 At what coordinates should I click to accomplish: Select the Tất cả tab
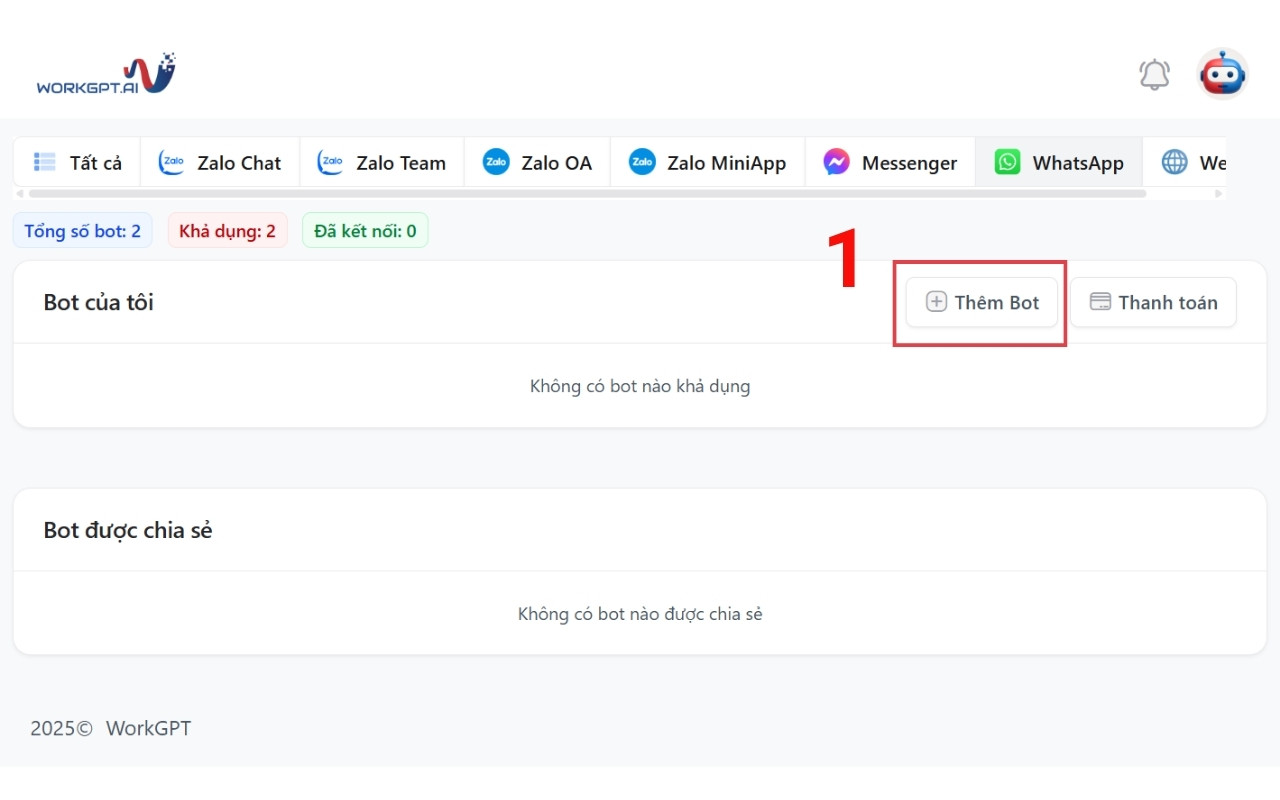77,163
